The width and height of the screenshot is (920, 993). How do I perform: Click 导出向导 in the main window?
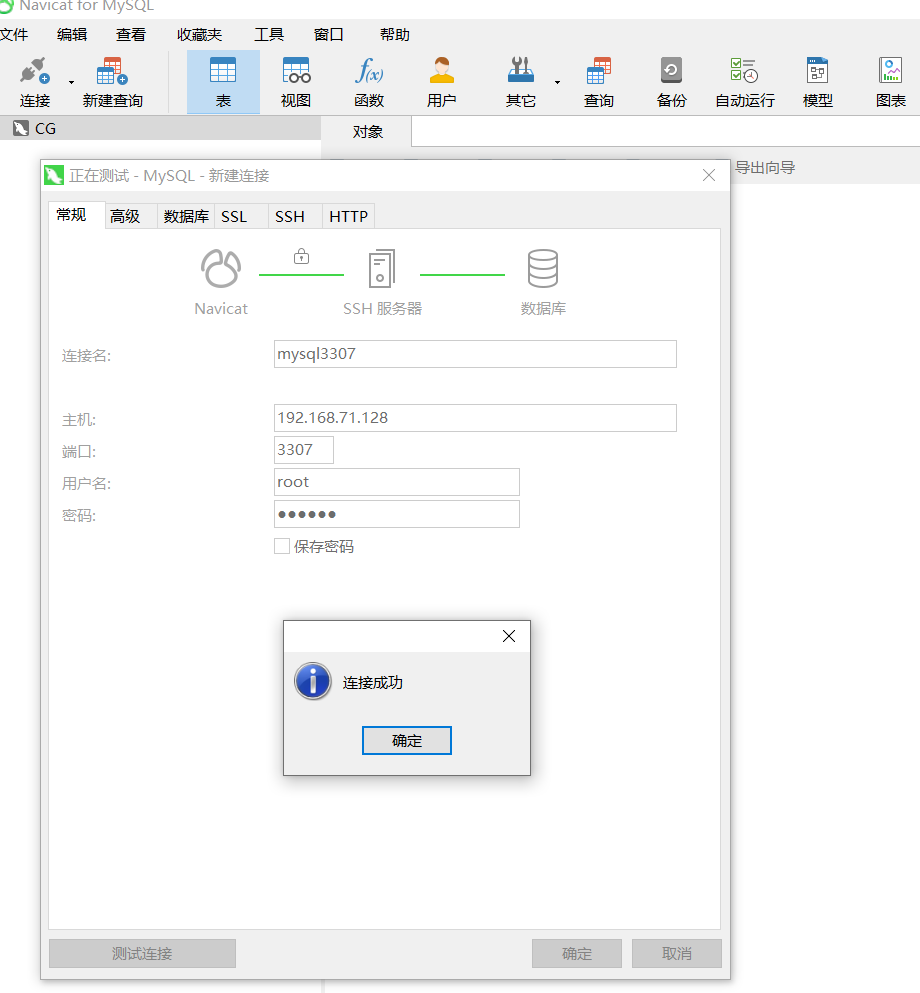pyautogui.click(x=765, y=168)
